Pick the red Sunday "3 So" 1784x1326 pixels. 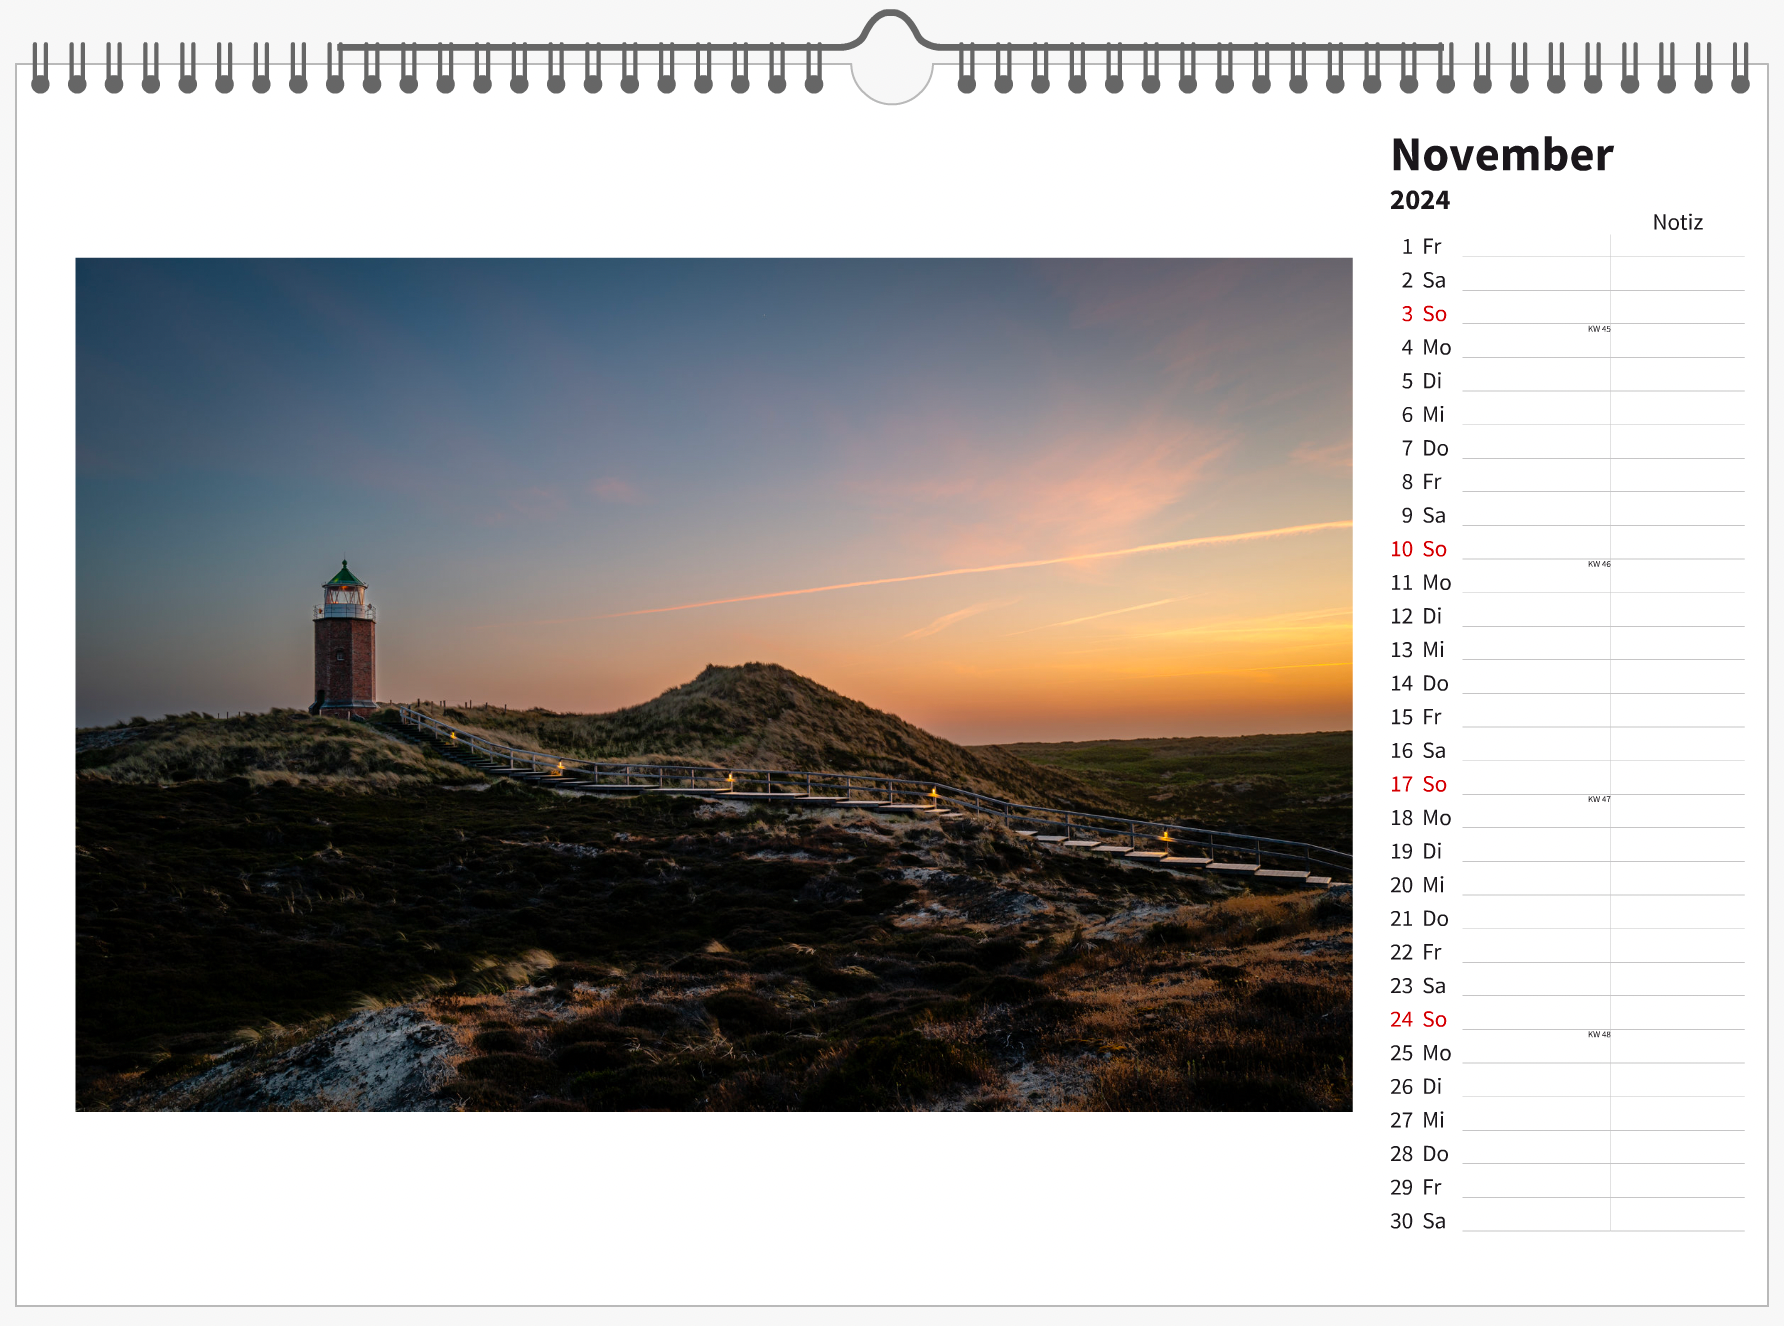(1424, 314)
